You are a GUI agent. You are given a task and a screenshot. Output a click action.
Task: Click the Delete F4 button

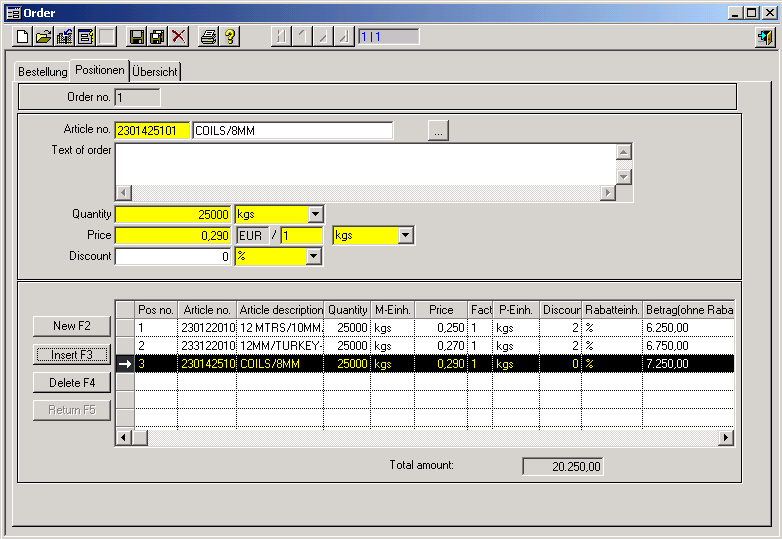coord(71,382)
